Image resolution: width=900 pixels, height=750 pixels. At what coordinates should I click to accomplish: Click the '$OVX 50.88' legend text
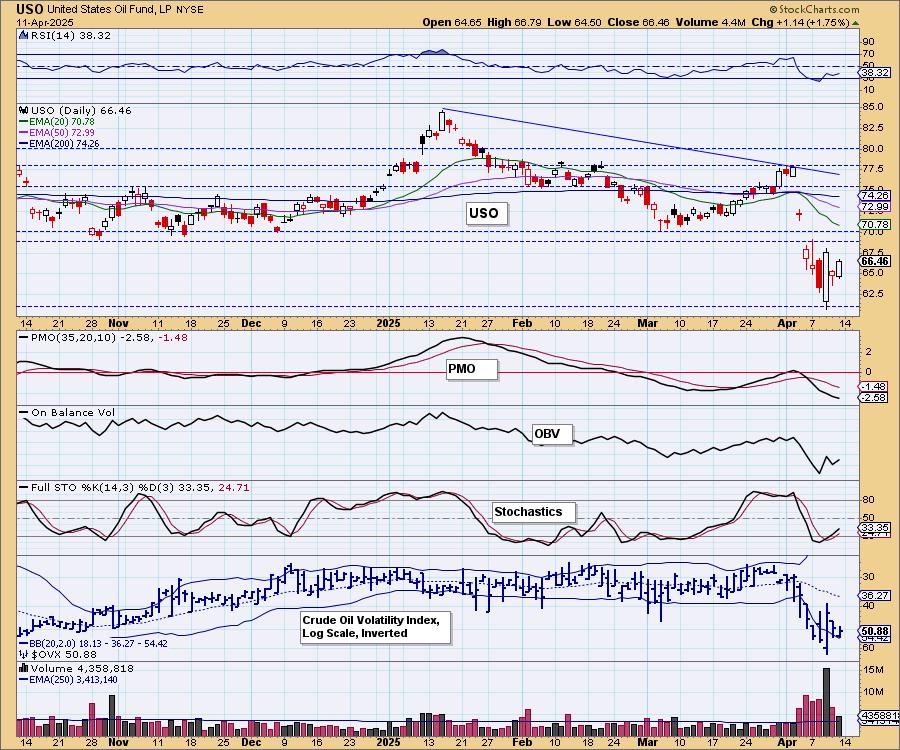[x=64, y=654]
